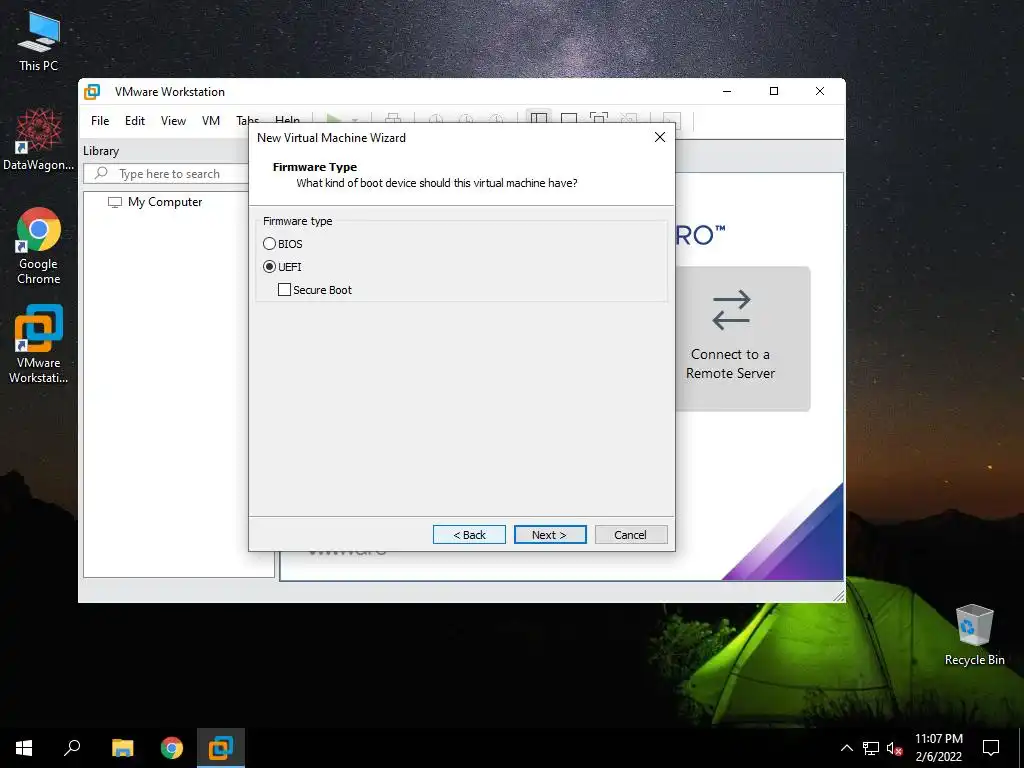Open This PC desktop icon
This screenshot has height=768, width=1024.
39,42
